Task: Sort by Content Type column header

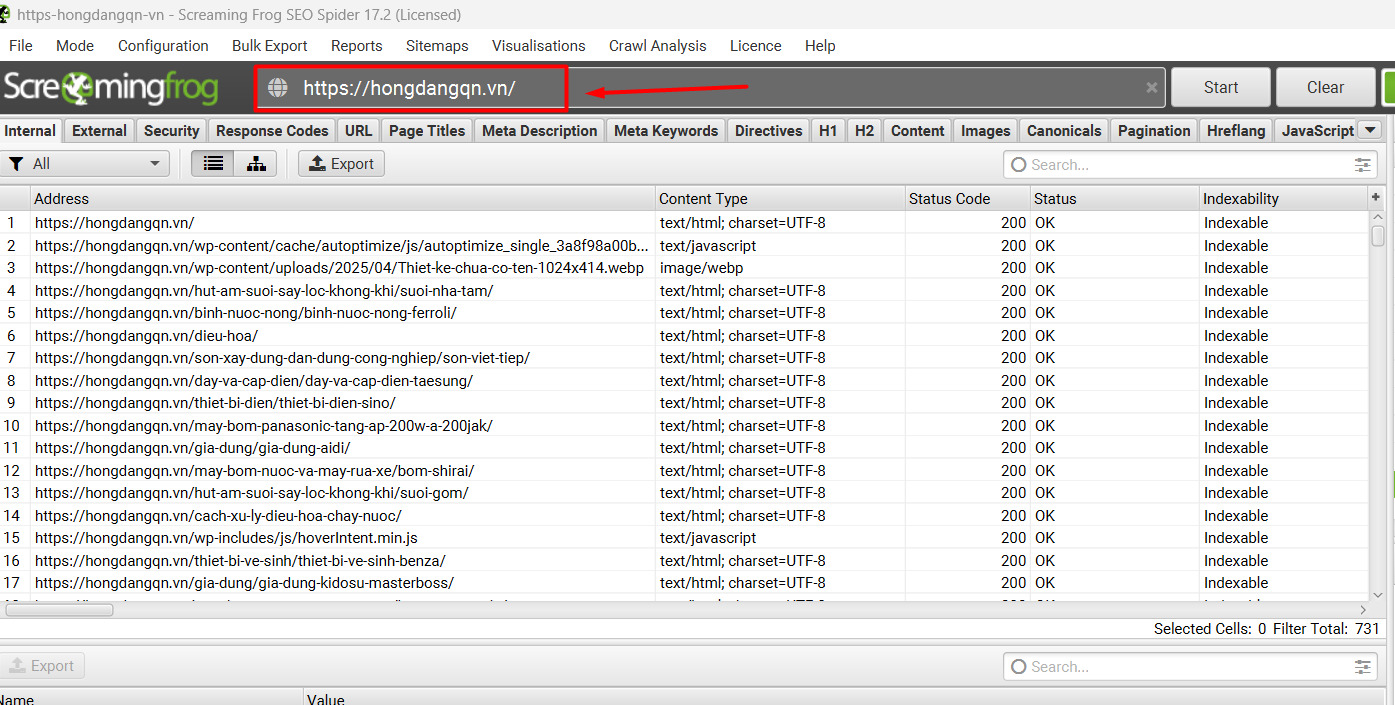Action: coord(781,199)
